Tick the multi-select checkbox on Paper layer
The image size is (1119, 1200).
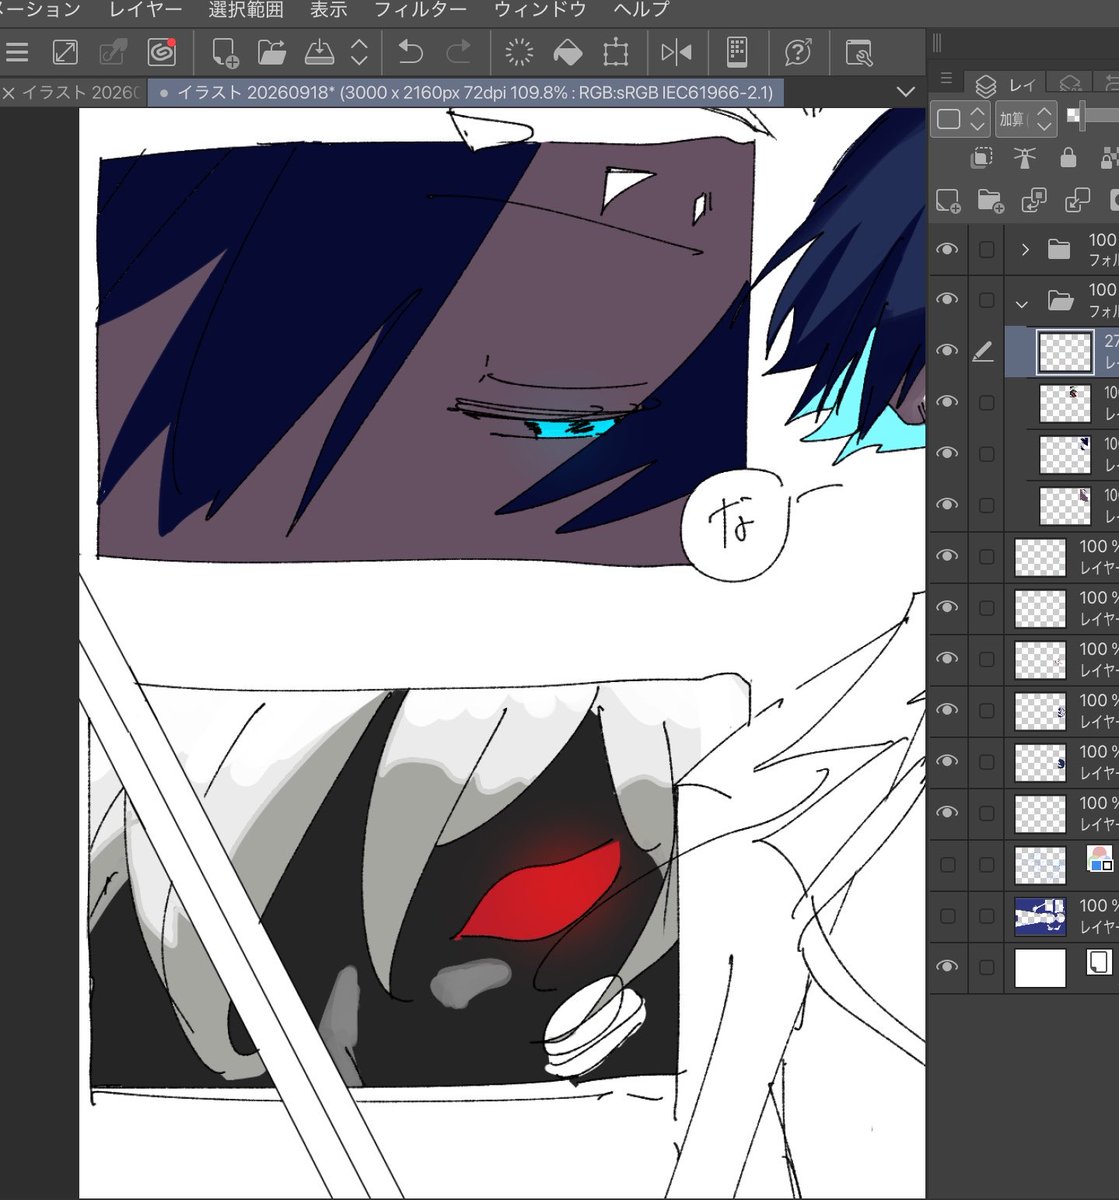(x=986, y=967)
